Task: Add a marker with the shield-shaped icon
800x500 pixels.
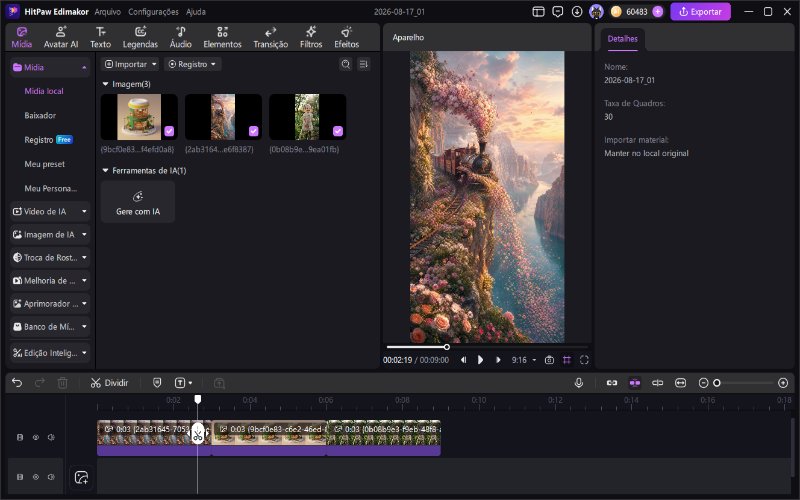Action: coord(157,383)
